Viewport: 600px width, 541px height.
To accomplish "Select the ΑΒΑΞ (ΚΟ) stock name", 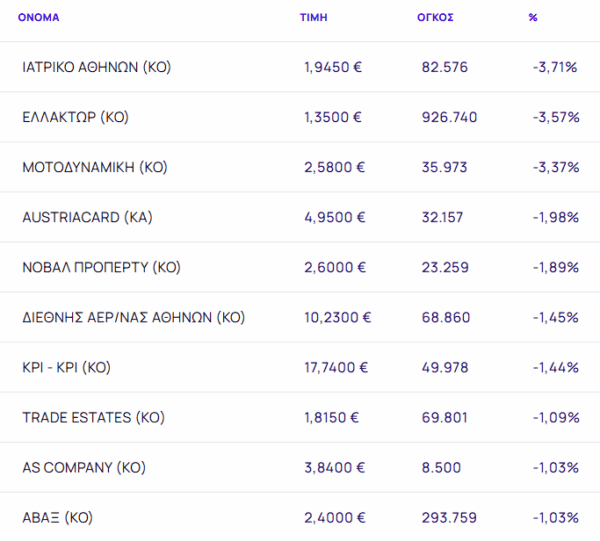I will 57,517.
